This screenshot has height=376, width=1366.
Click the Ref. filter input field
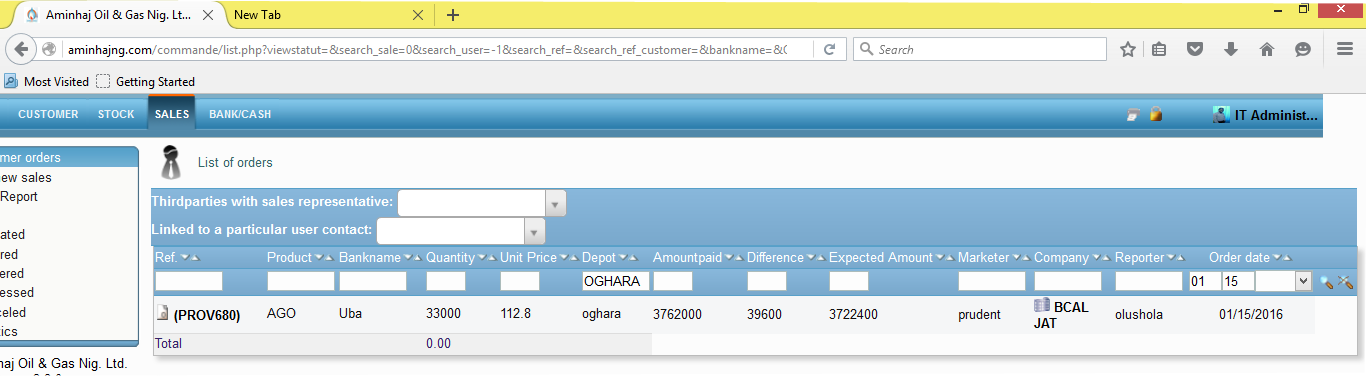(x=189, y=282)
